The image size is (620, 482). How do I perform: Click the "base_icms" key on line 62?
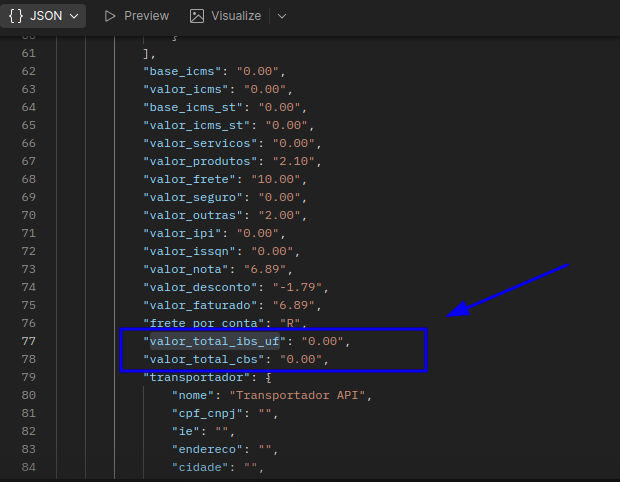[182, 71]
